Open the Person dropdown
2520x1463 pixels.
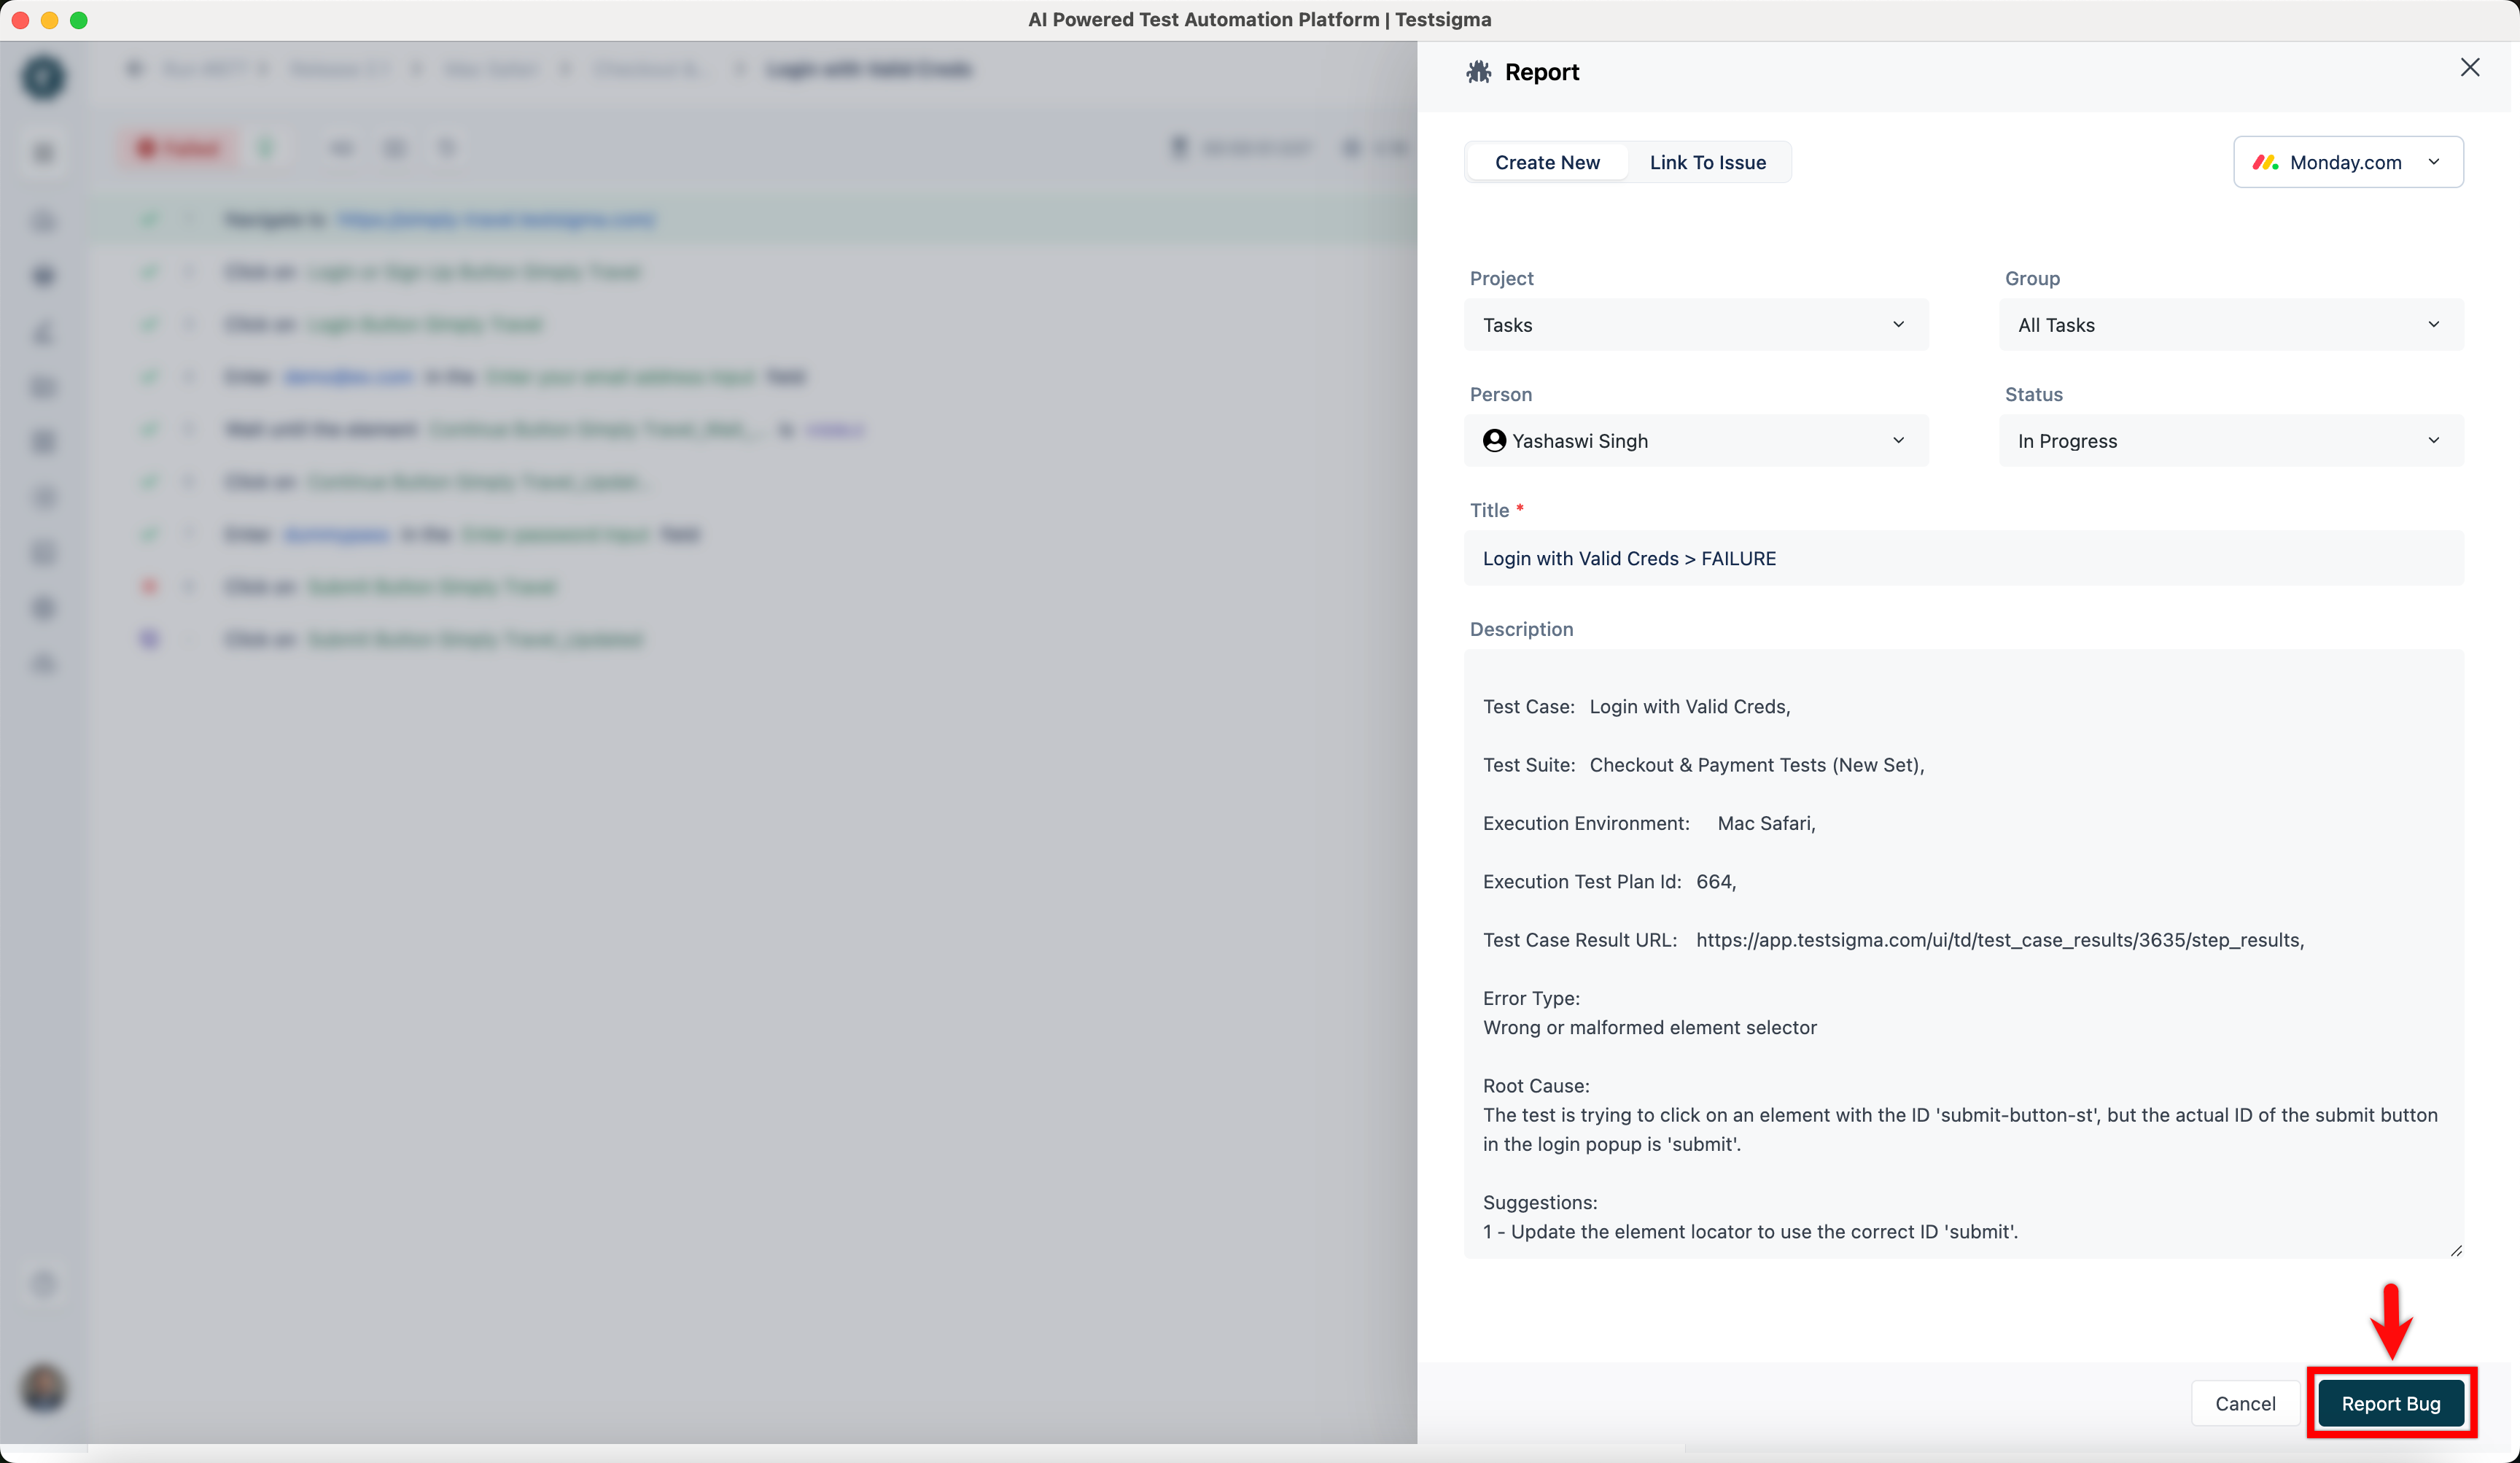[x=1695, y=441]
